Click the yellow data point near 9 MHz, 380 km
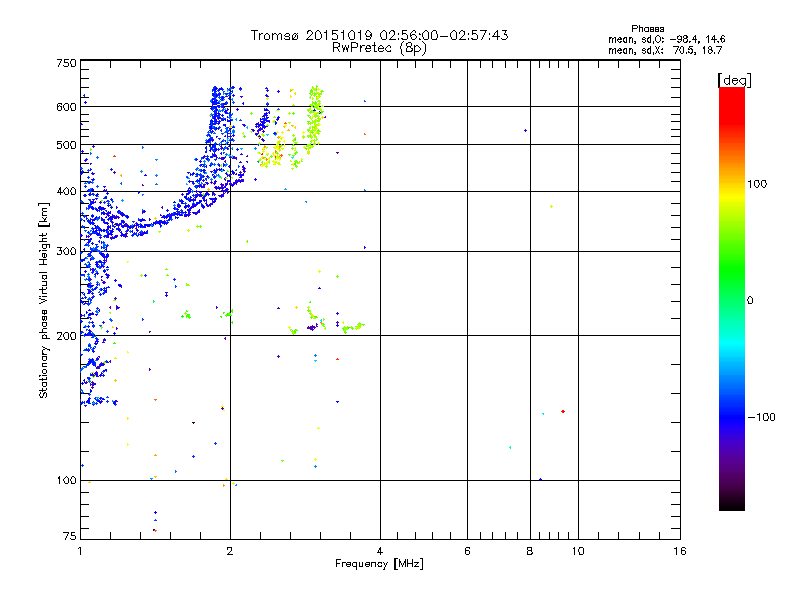The width and height of the screenshot is (800, 600). pos(552,207)
